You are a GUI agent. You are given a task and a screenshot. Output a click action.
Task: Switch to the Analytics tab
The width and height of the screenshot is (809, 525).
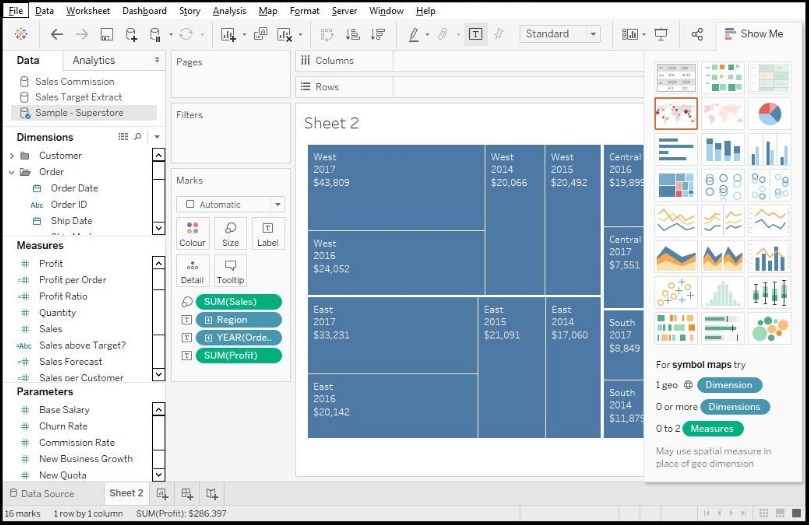[x=94, y=60]
